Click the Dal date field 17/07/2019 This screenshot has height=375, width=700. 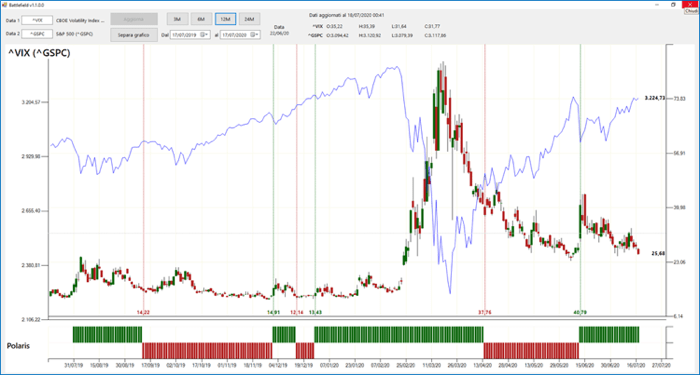pos(190,34)
